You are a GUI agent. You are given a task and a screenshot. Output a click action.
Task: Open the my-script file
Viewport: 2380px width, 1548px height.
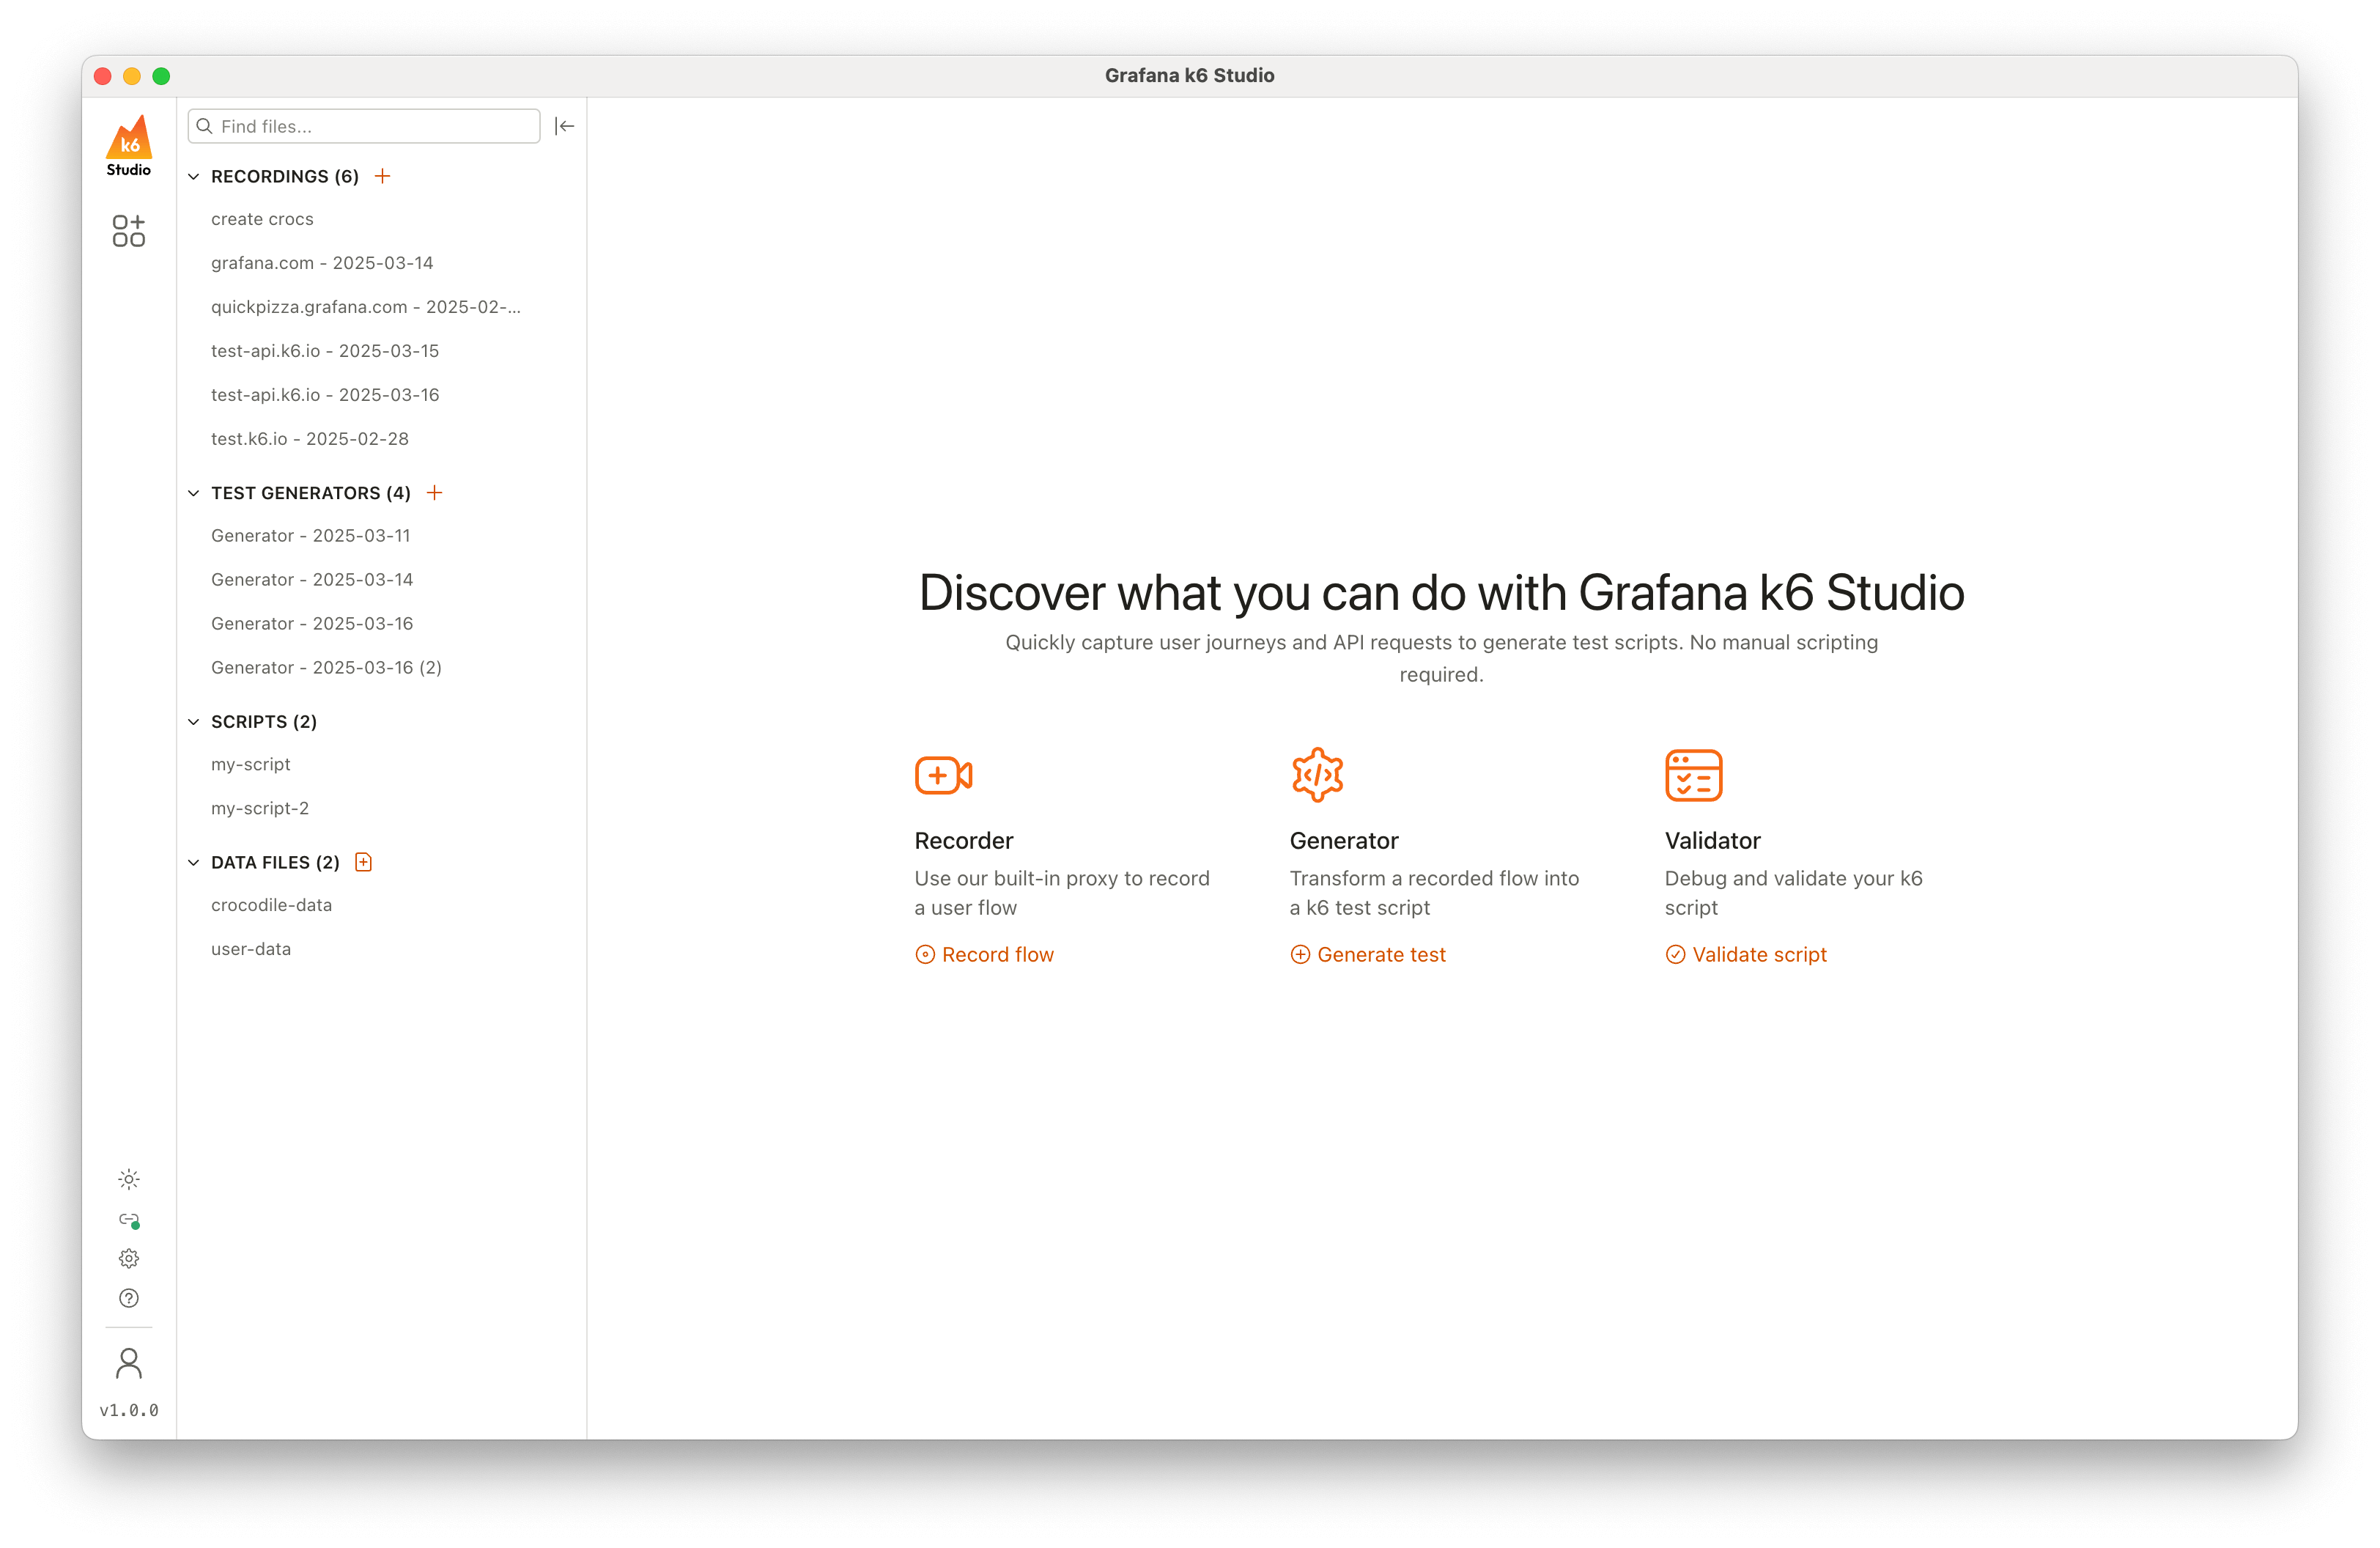click(251, 763)
